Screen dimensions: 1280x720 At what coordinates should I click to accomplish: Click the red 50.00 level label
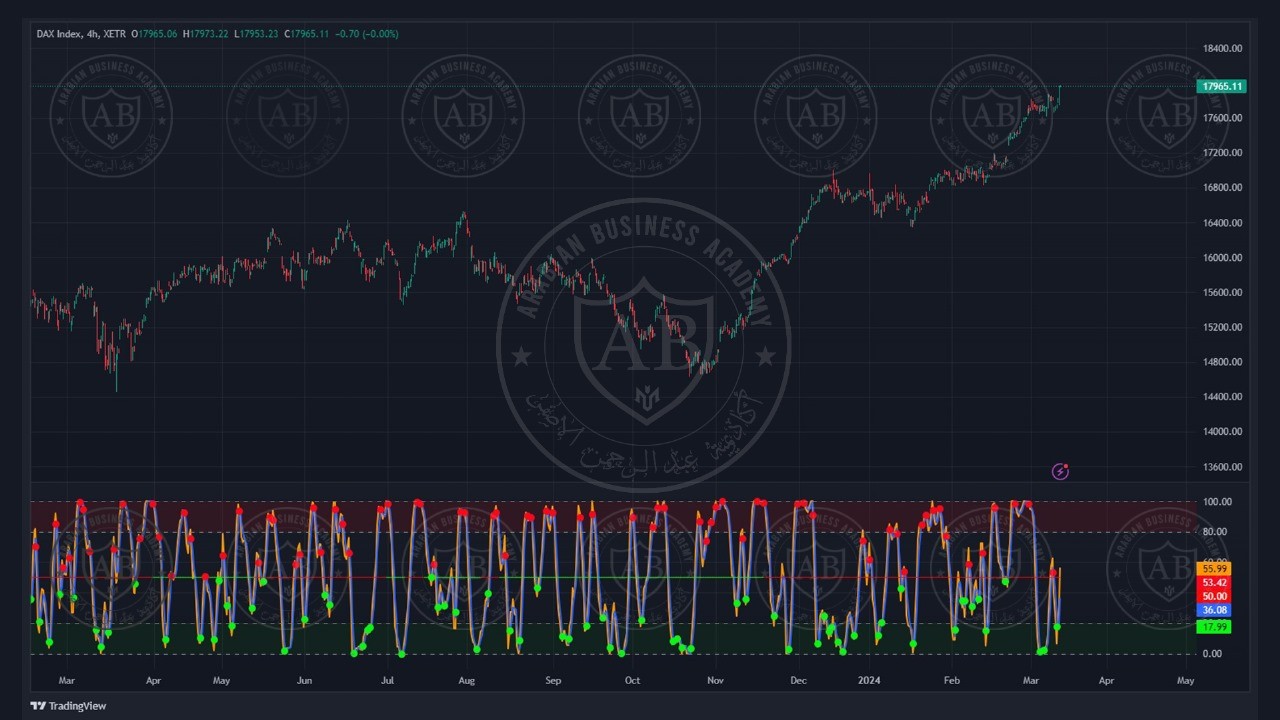click(1214, 597)
